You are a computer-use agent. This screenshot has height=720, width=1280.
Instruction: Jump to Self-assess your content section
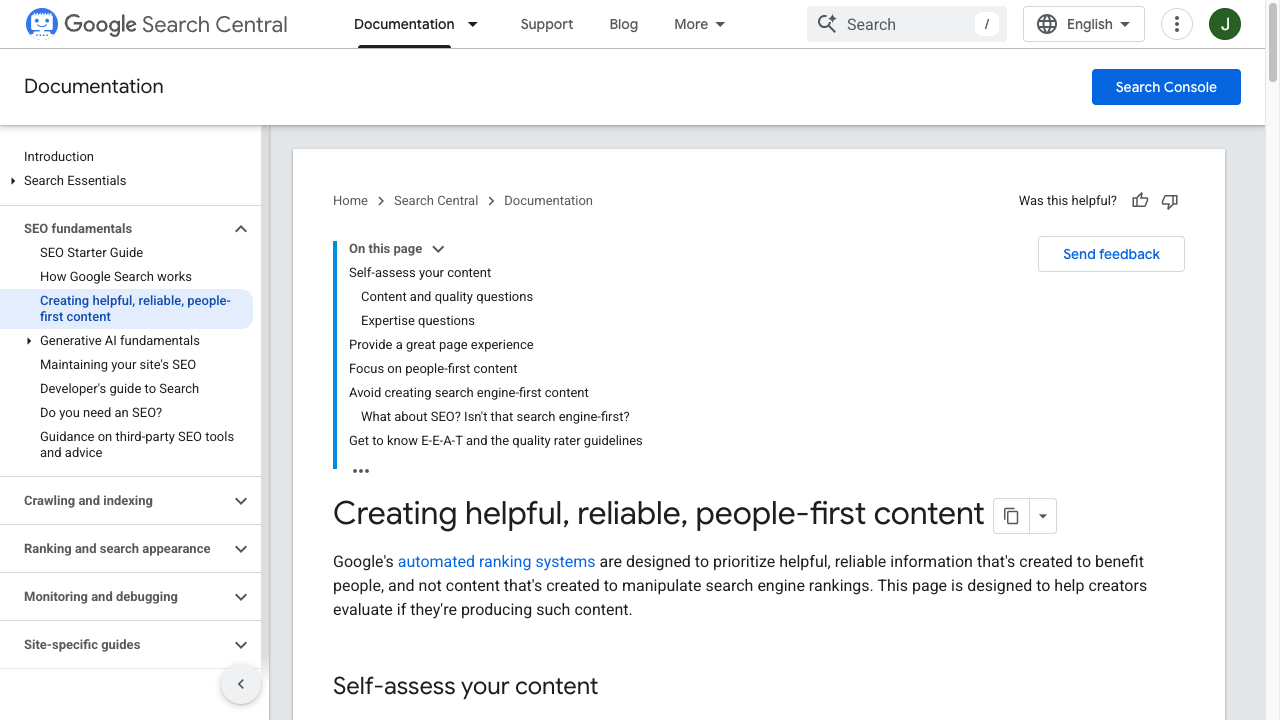coord(420,273)
